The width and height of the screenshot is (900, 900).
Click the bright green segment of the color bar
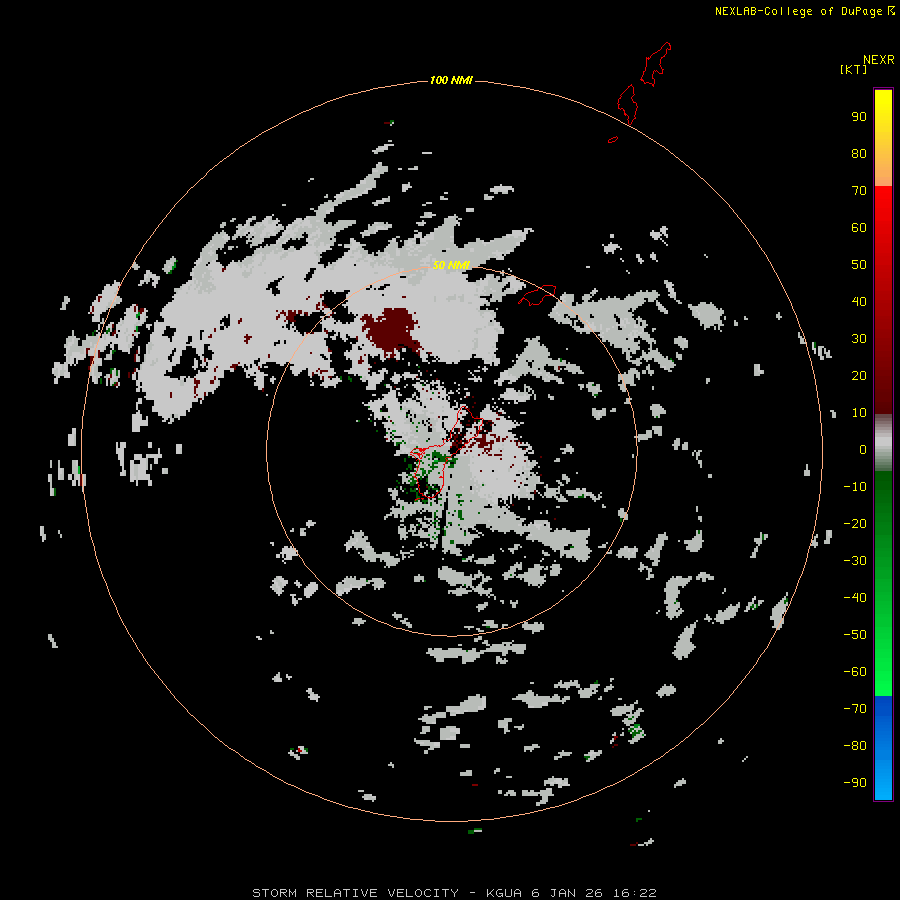click(x=883, y=583)
